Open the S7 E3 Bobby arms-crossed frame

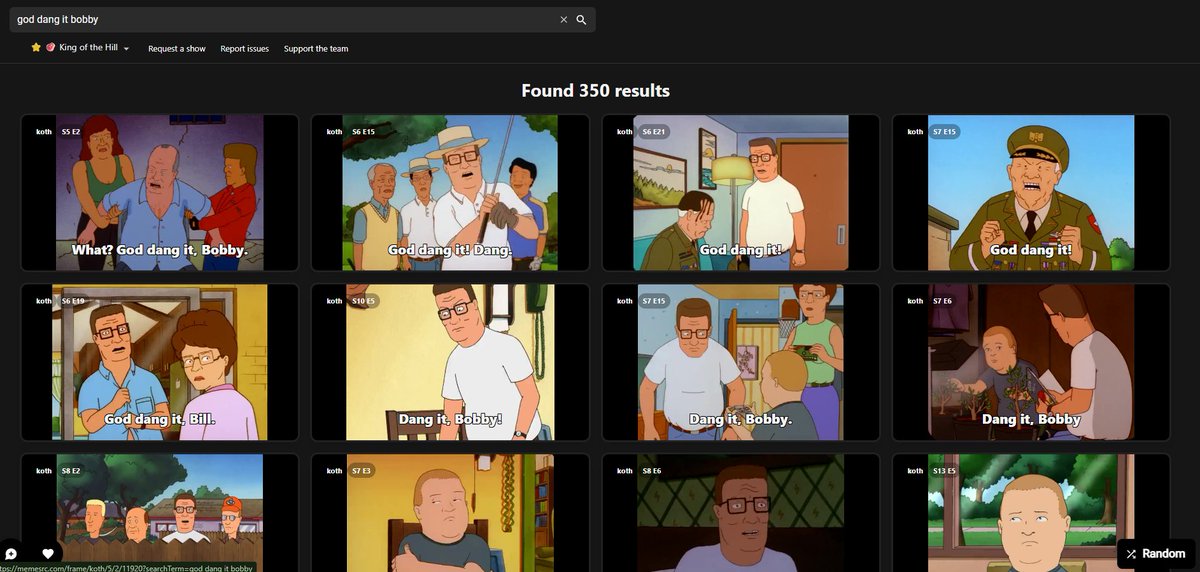point(450,512)
